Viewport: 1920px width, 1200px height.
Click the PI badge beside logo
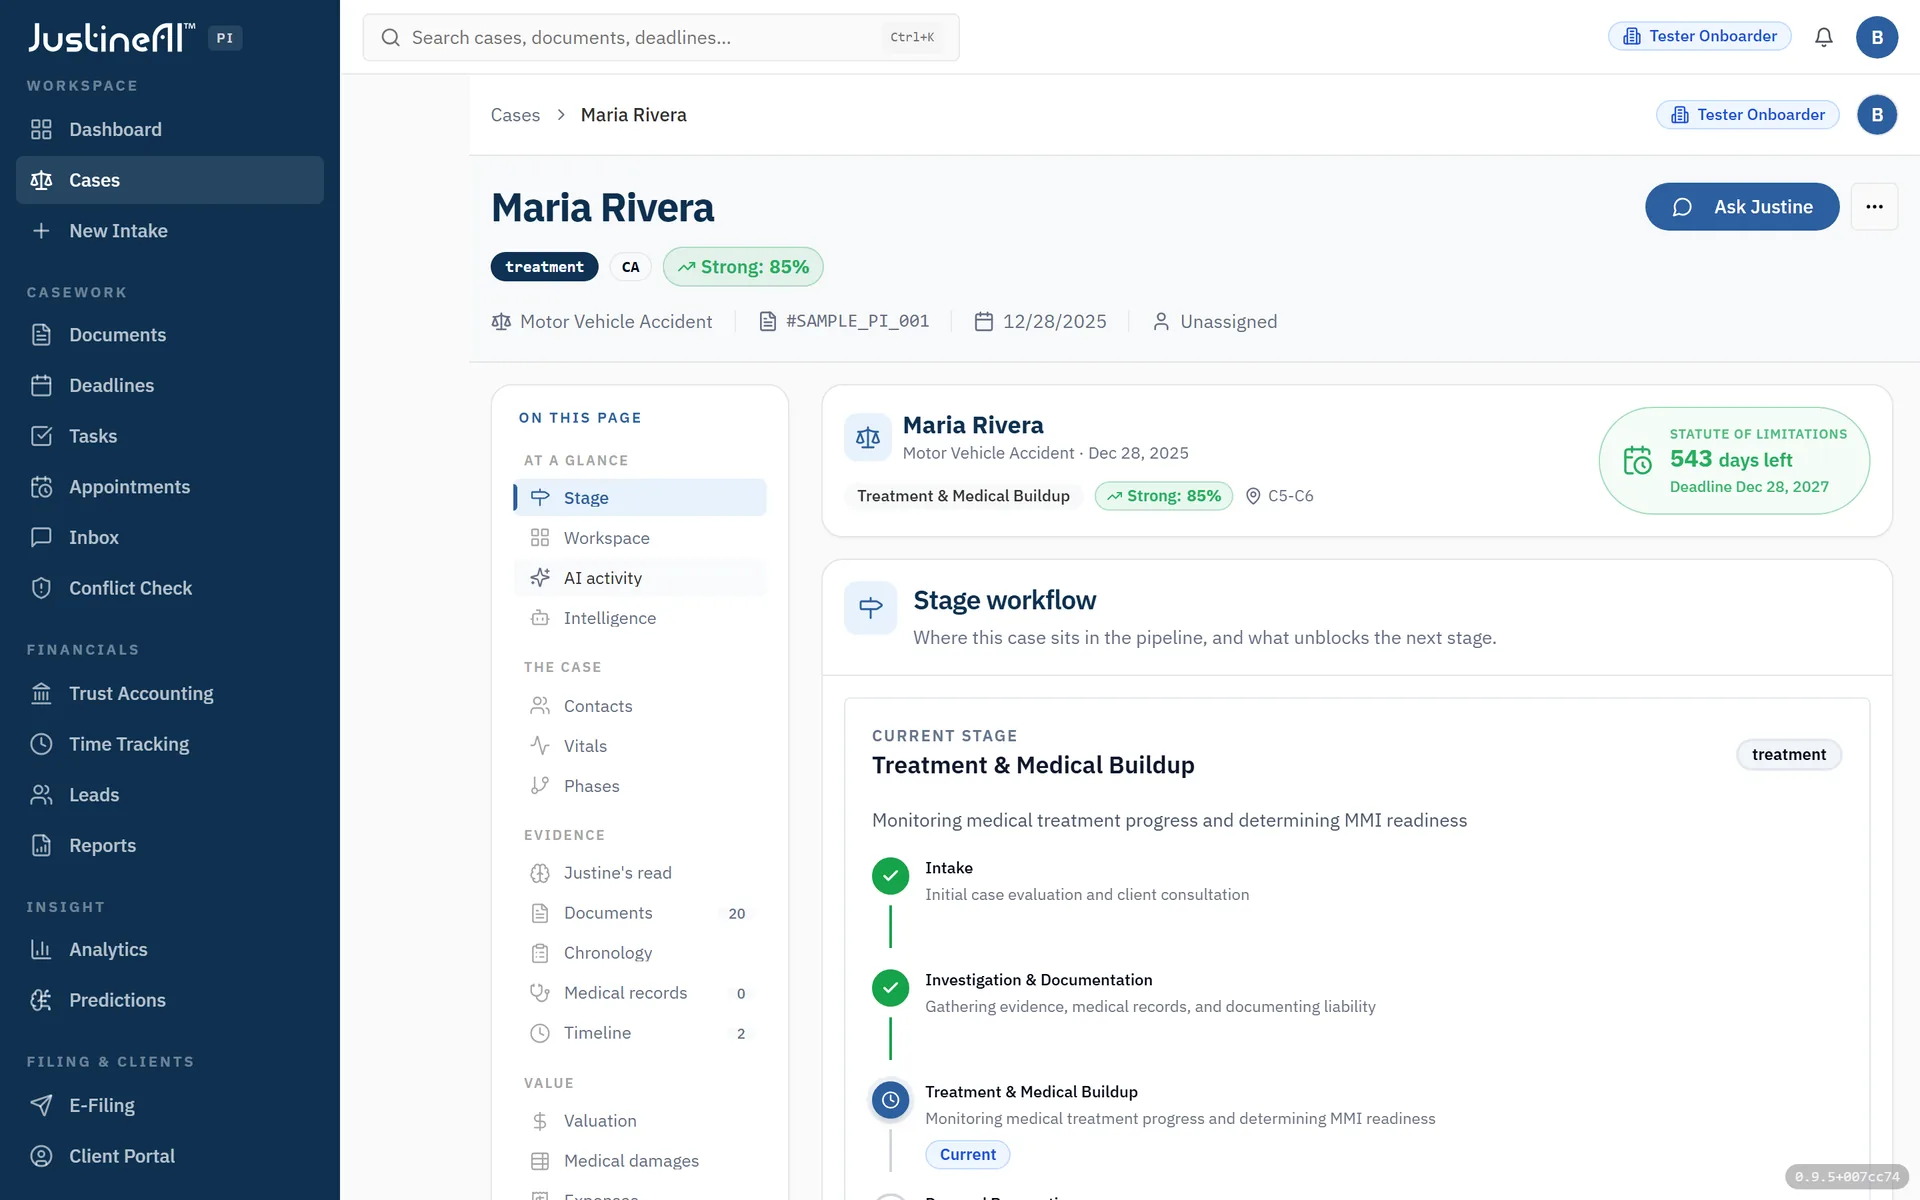click(225, 38)
